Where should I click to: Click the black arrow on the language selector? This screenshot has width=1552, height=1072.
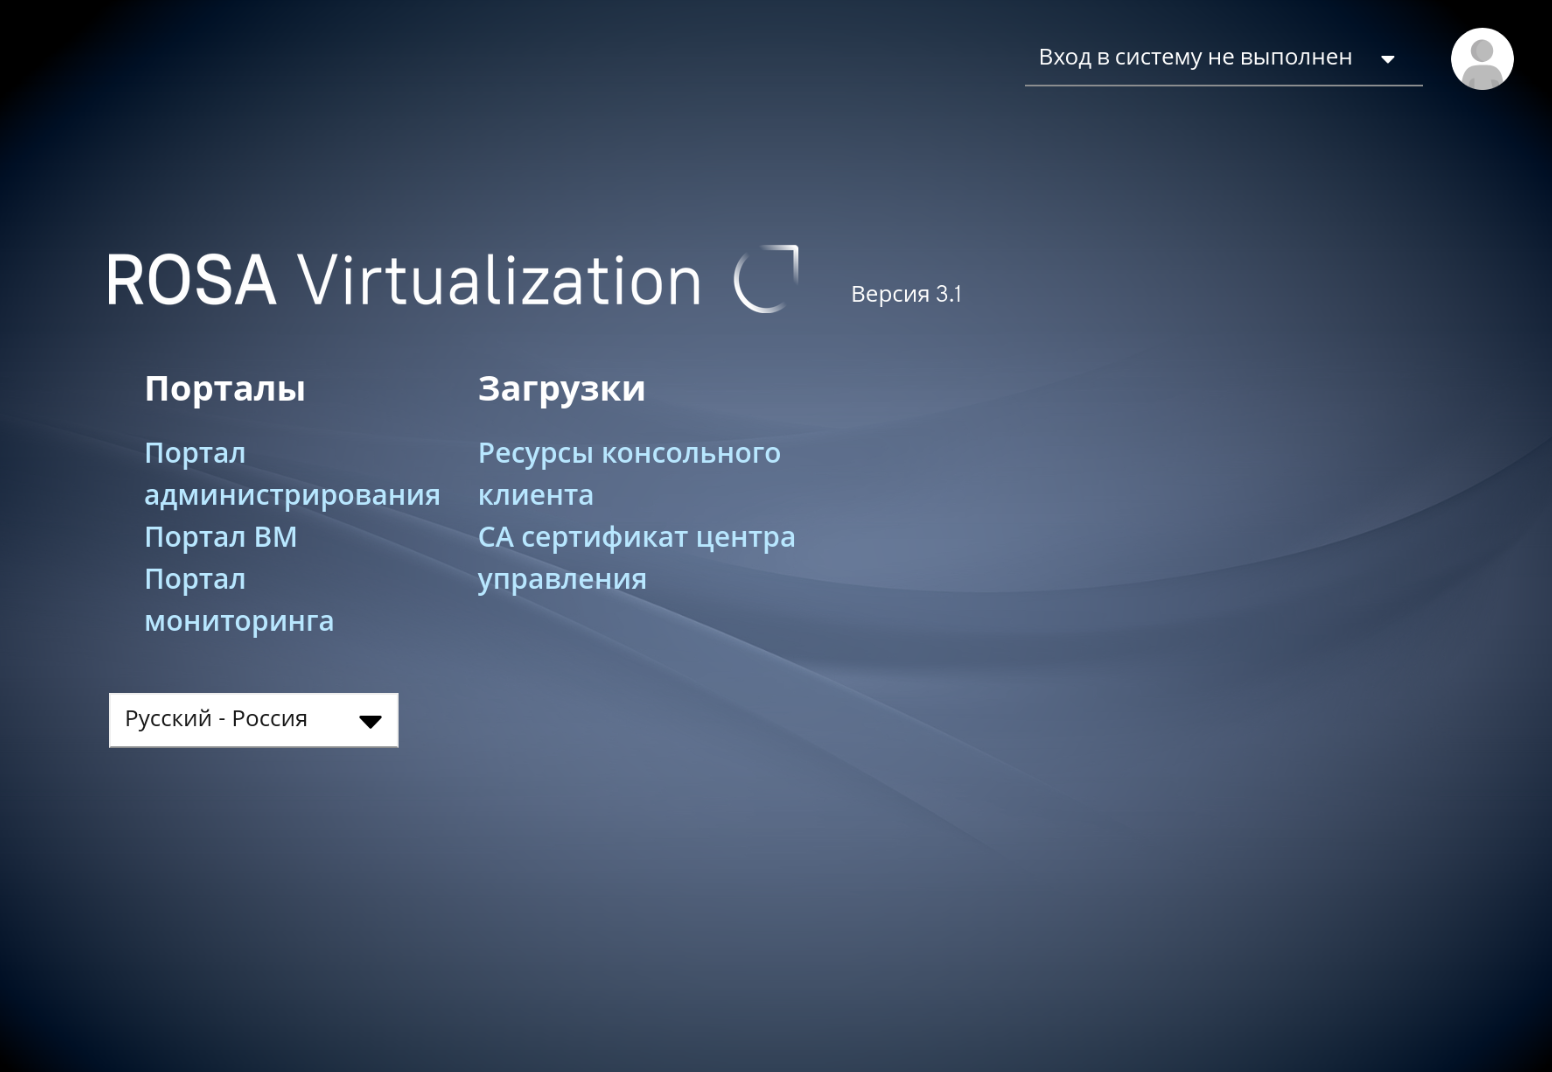(x=370, y=721)
